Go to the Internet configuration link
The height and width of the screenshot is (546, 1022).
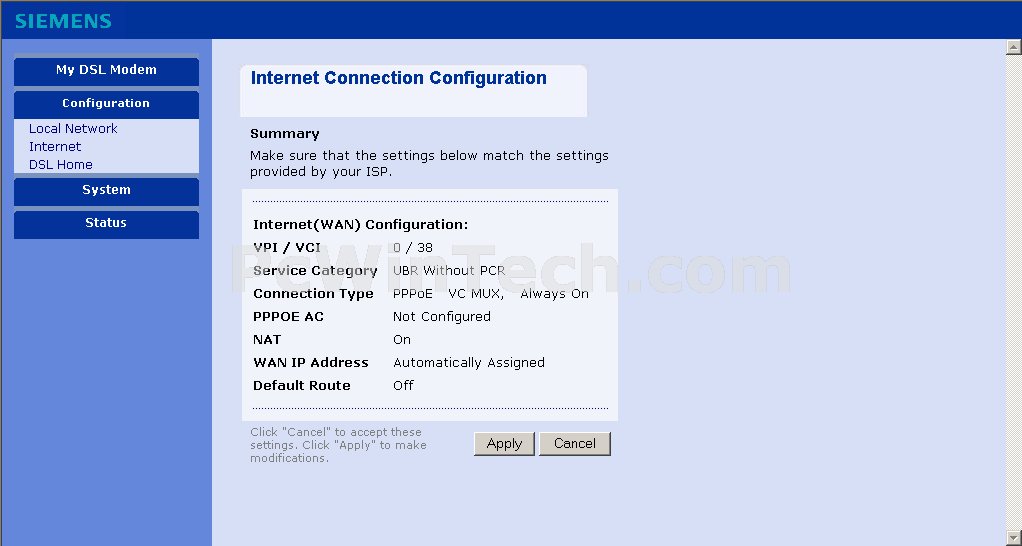tap(55, 147)
